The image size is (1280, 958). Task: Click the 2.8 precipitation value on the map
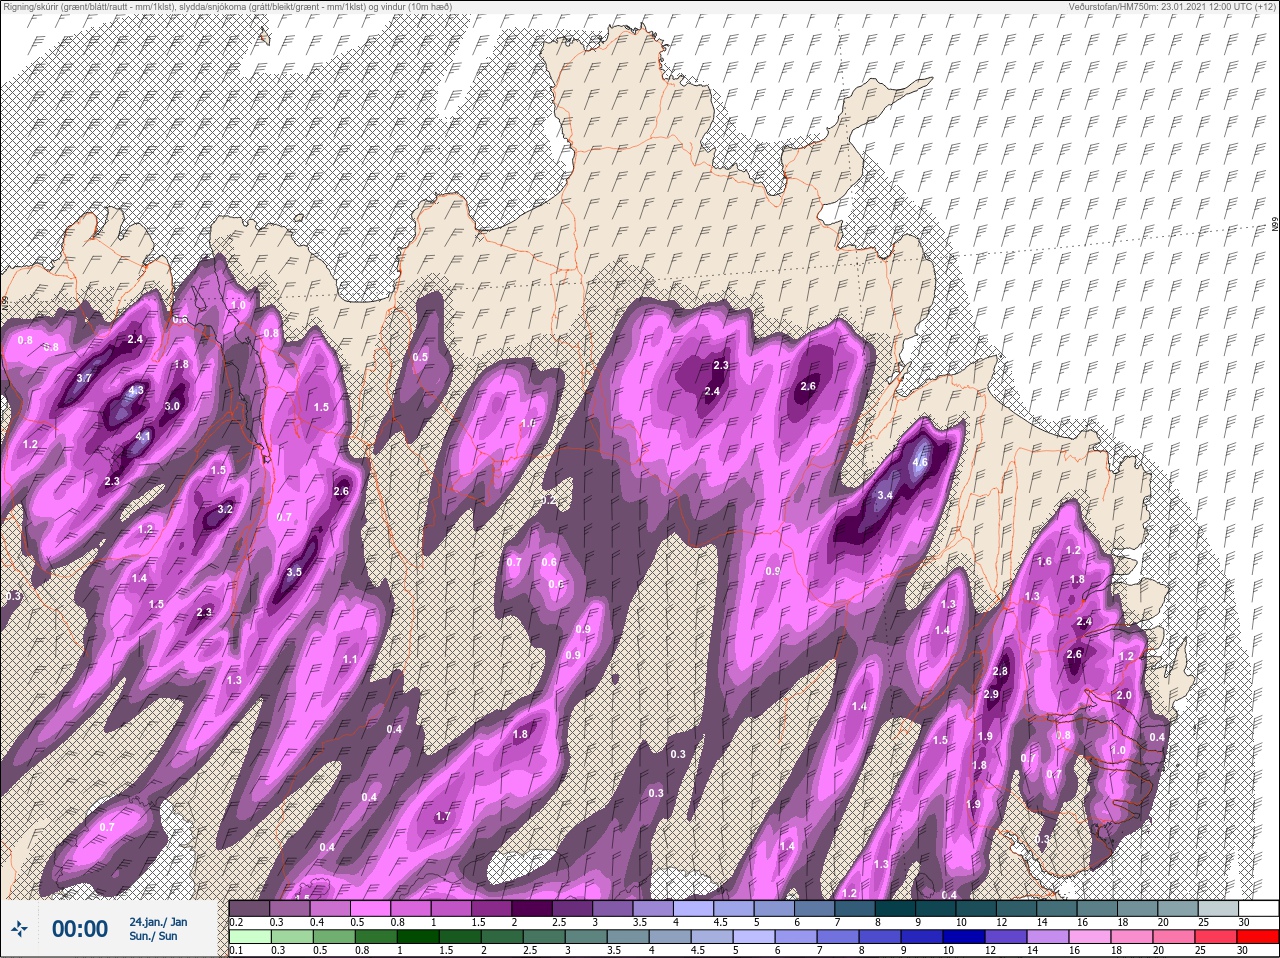point(1001,671)
